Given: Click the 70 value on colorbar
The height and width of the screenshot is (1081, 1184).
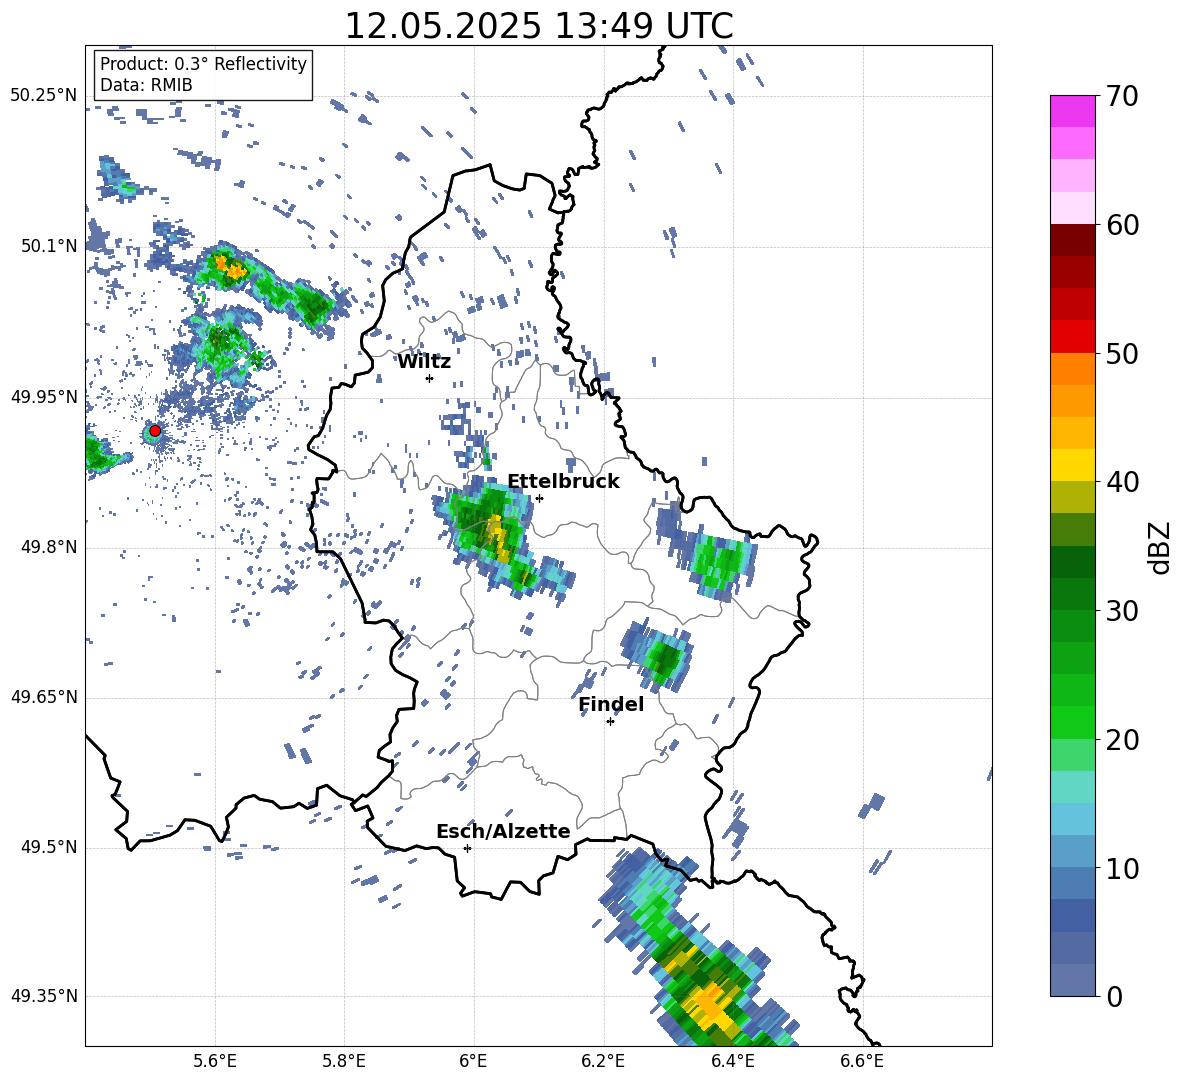Looking at the screenshot, I should tap(1121, 96).
